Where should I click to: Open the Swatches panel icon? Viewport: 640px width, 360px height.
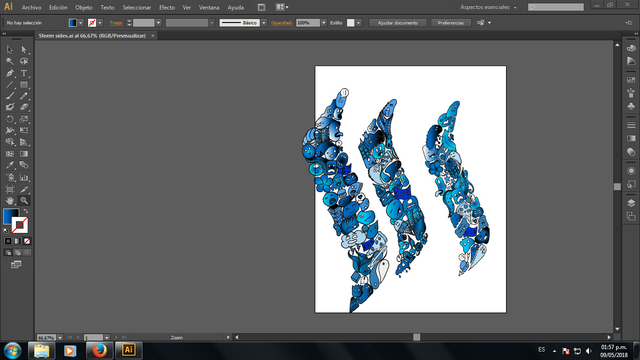point(631,80)
